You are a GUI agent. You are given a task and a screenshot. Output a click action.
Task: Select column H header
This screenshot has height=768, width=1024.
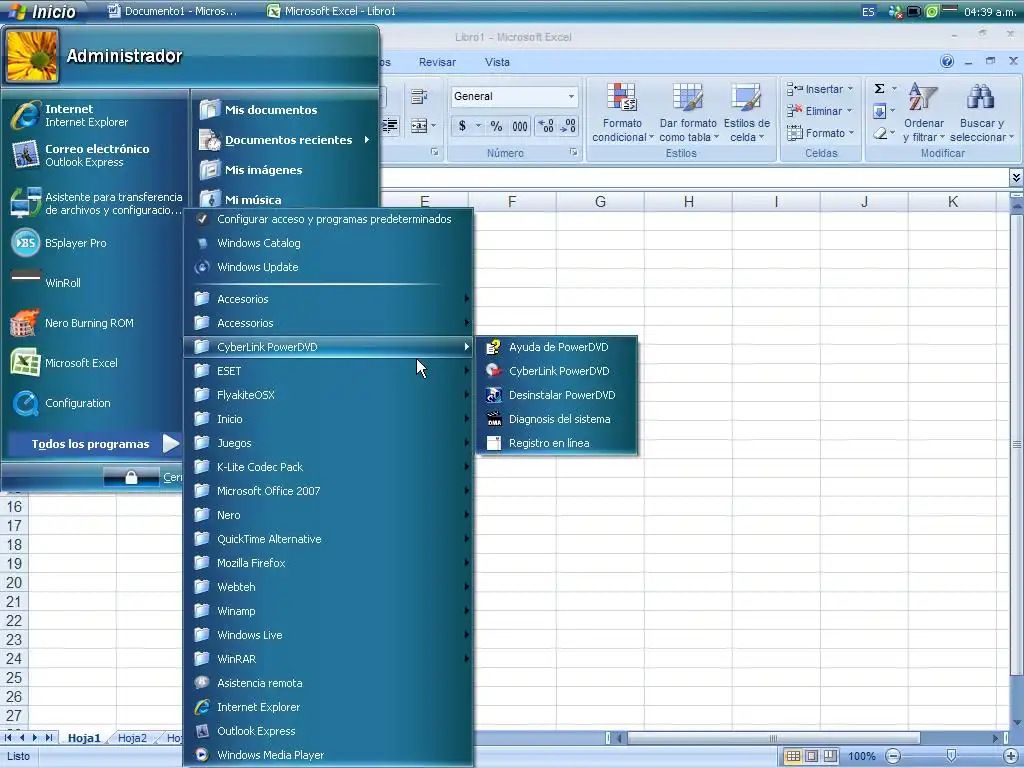pyautogui.click(x=688, y=202)
